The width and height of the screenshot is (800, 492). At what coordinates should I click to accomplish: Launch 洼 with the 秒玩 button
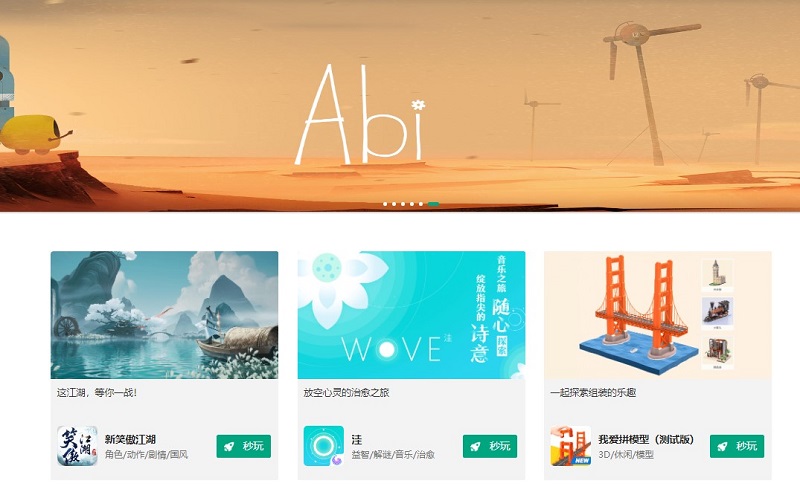[490, 446]
